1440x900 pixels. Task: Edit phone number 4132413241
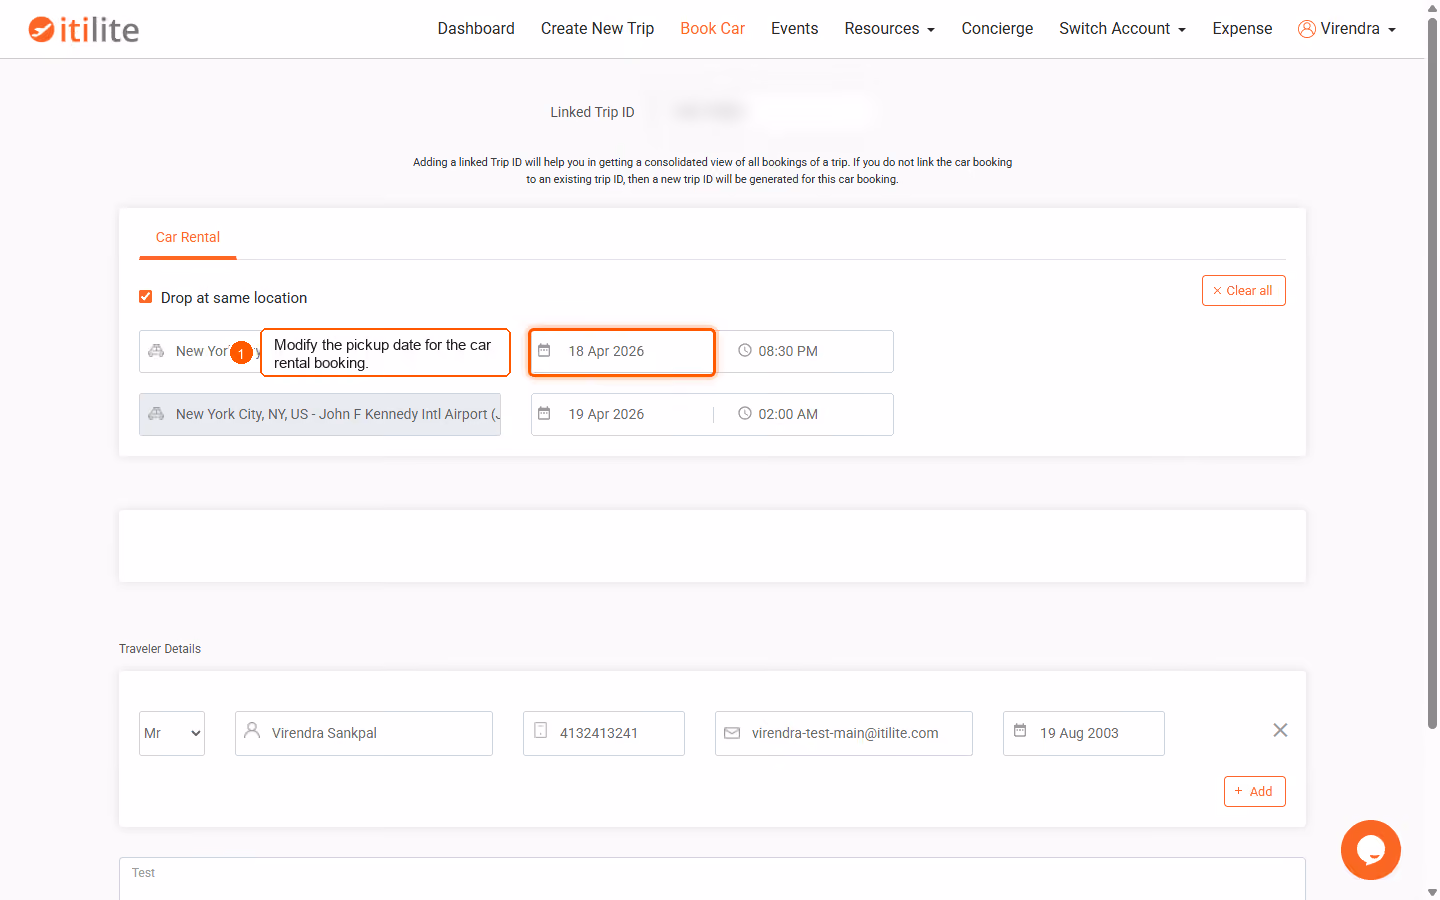[604, 733]
